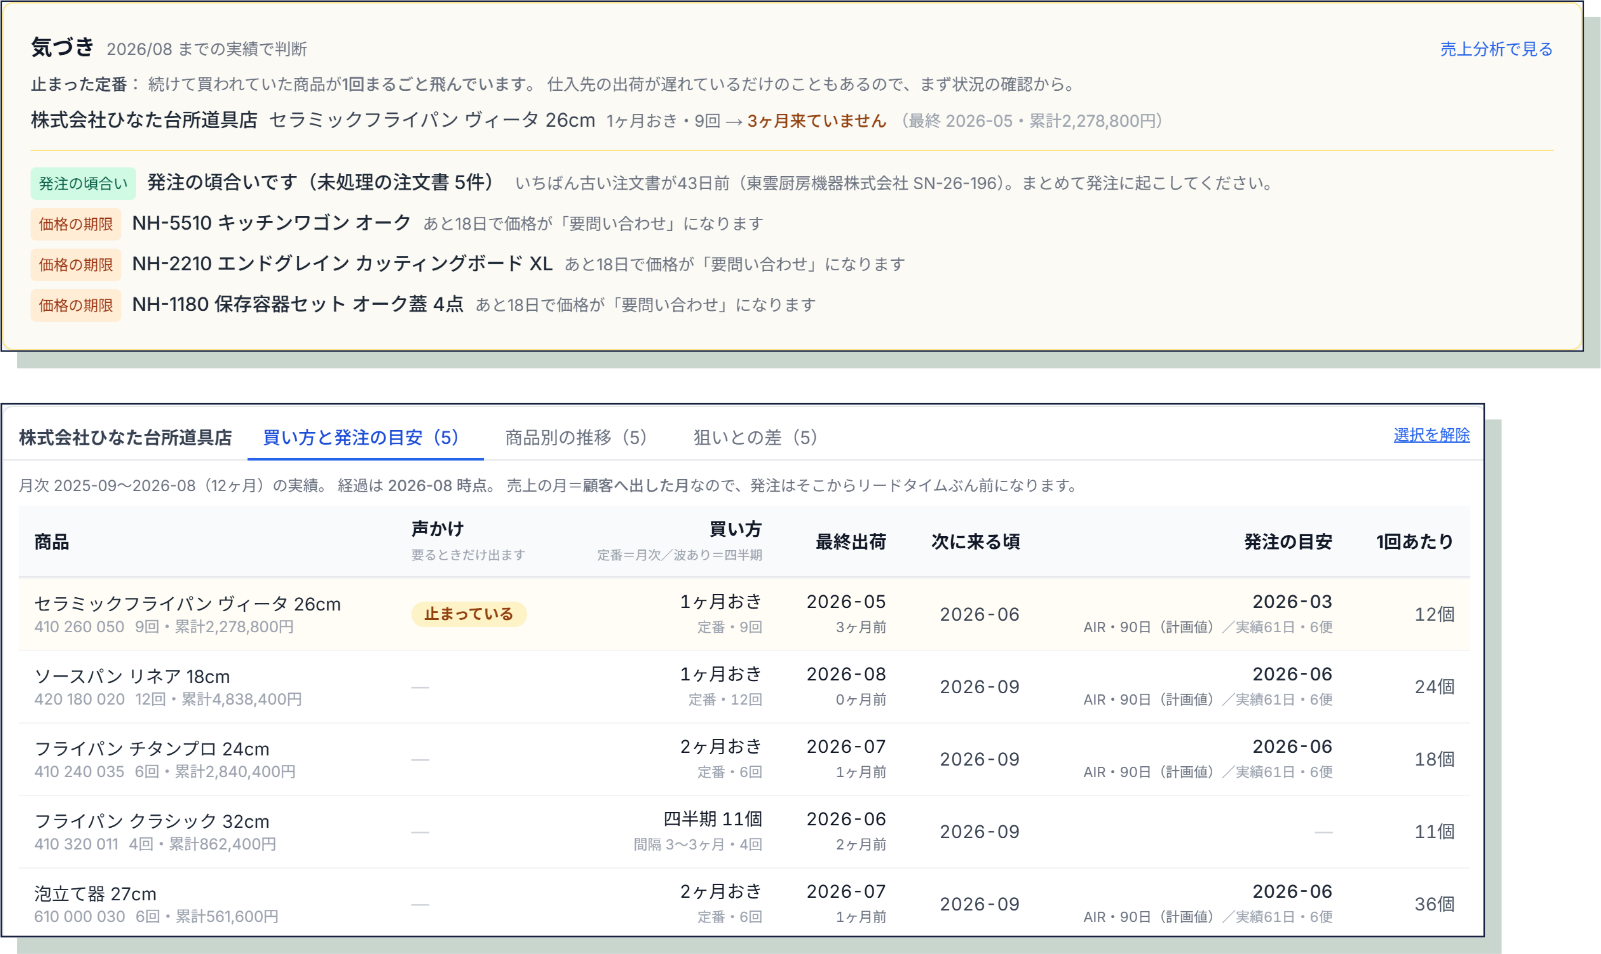Screen dimensions: 1601x954
Task: Select フライパン クラシック 32cm table row
Action: click(744, 831)
